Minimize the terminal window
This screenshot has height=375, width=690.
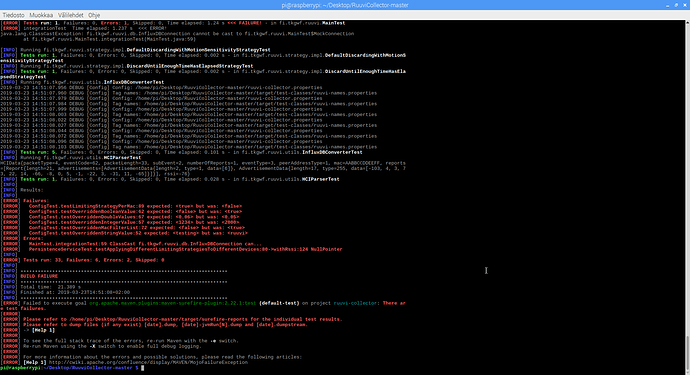coord(668,5)
